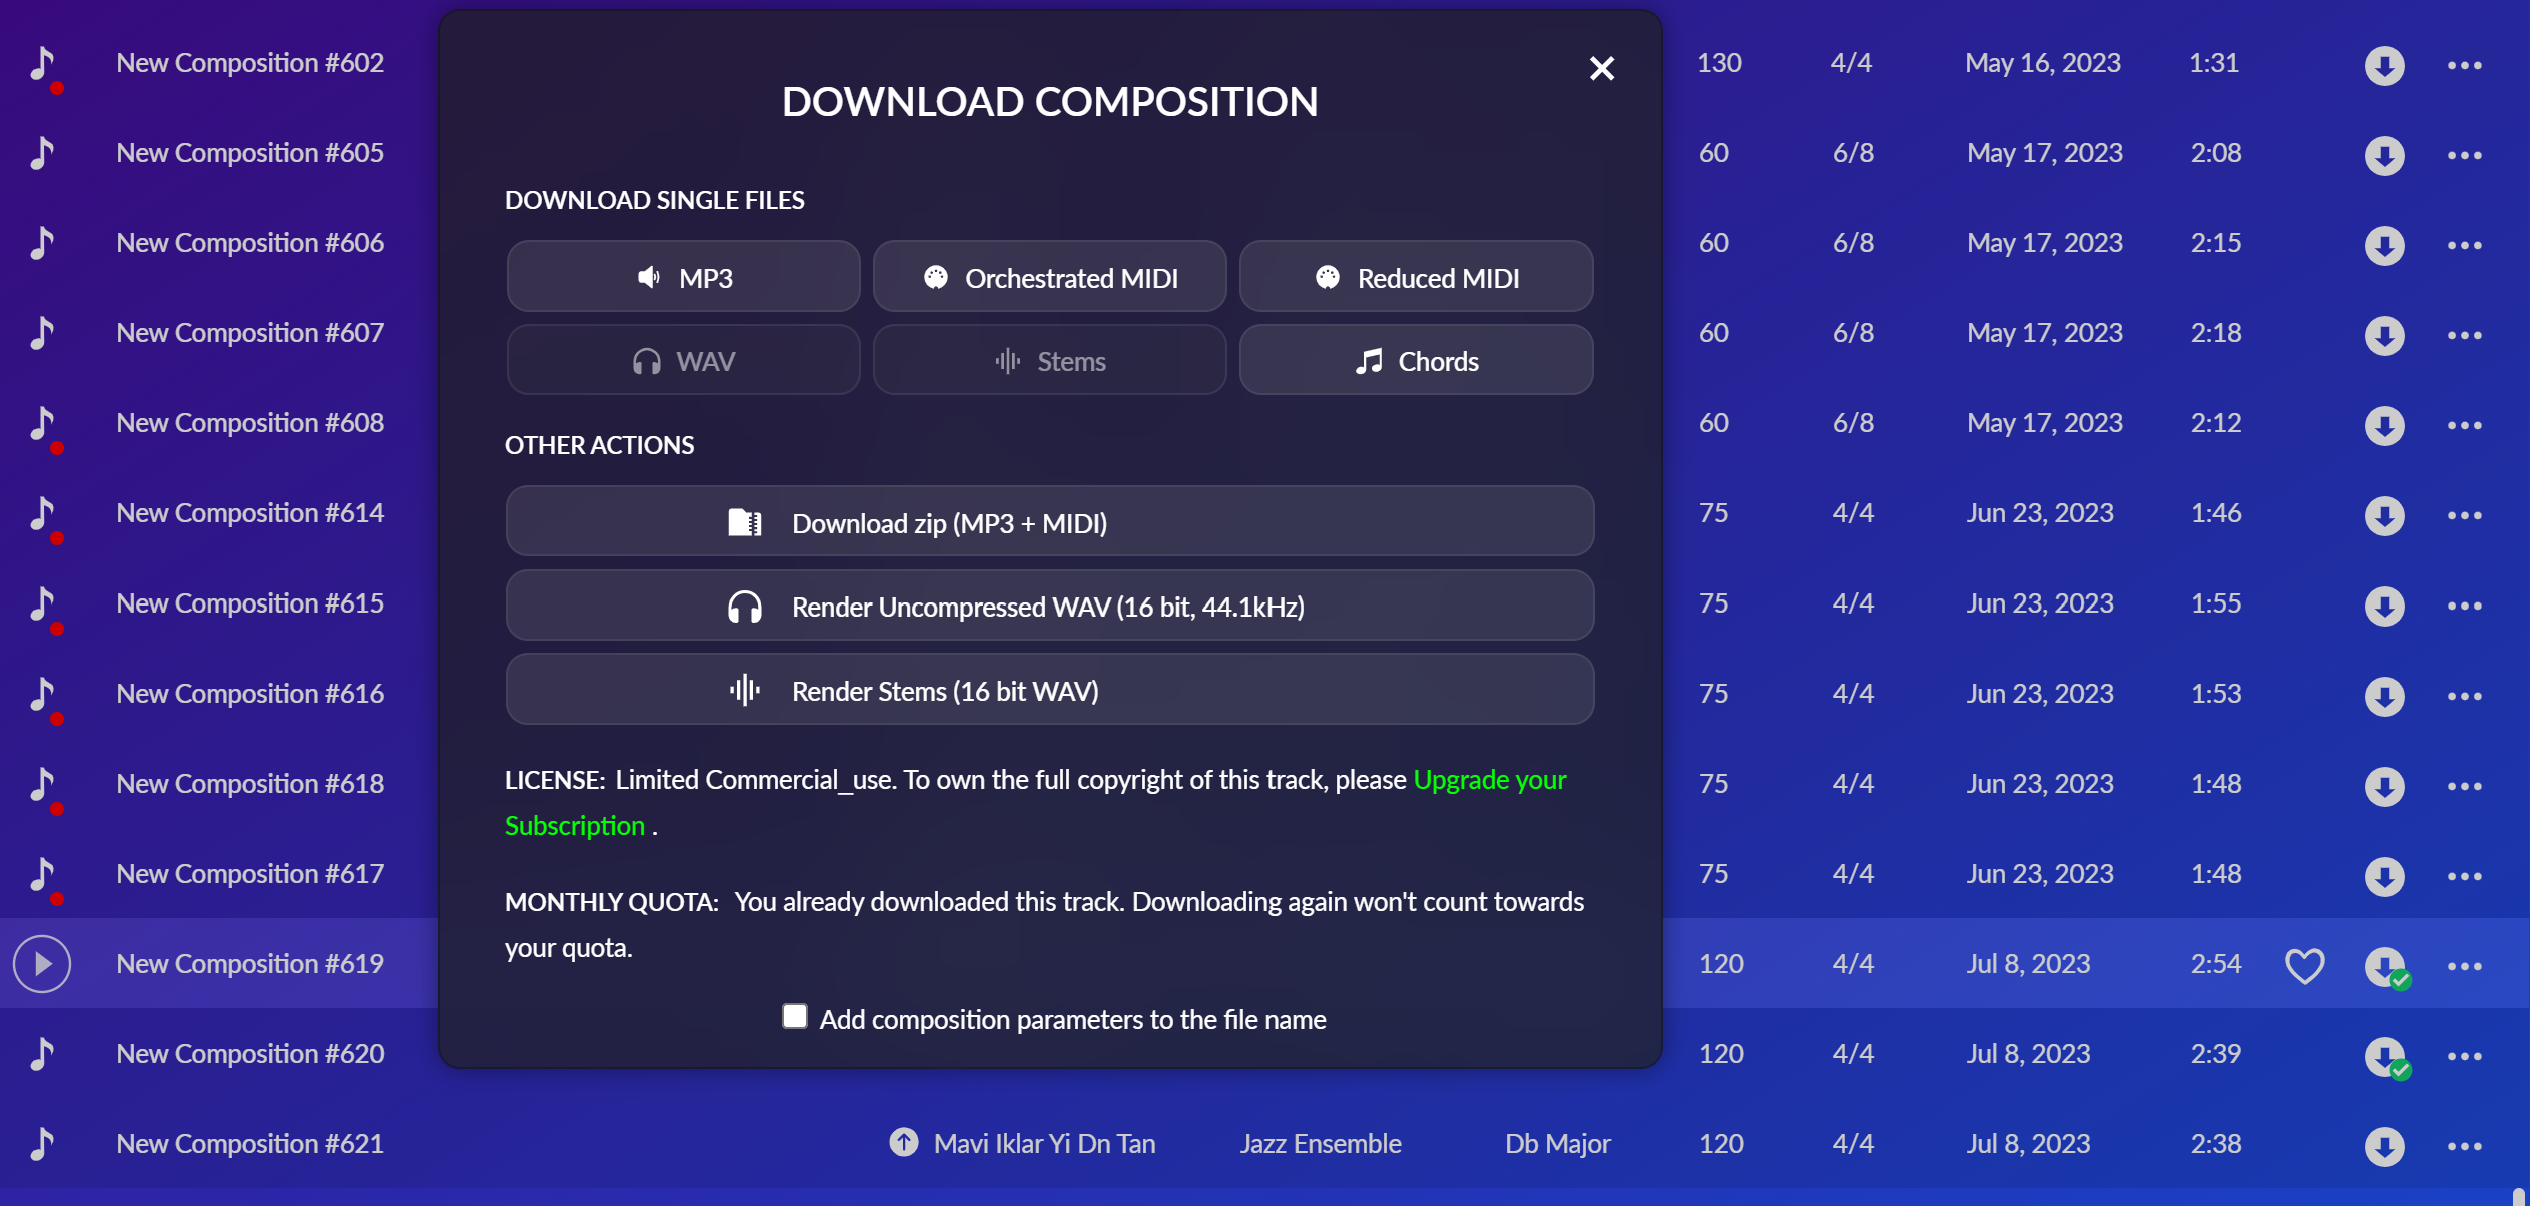Image resolution: width=2530 pixels, height=1206 pixels.
Task: Open more options for New Composition #605
Action: pos(2464,155)
